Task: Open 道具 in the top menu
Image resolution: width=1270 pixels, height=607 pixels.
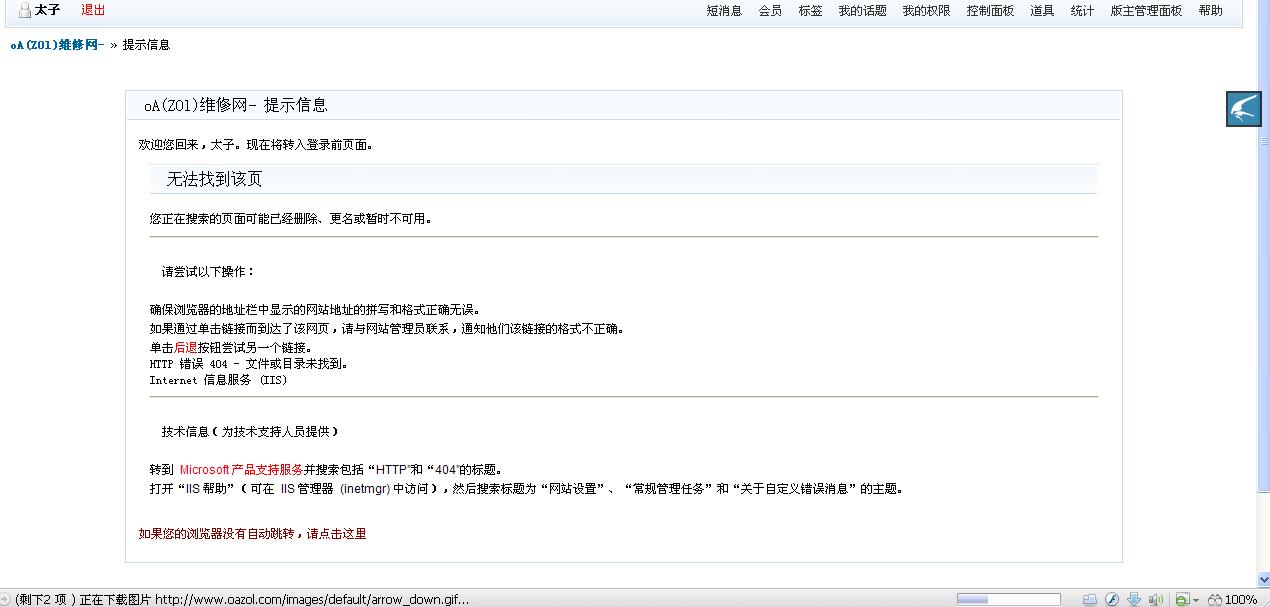Action: point(1042,11)
